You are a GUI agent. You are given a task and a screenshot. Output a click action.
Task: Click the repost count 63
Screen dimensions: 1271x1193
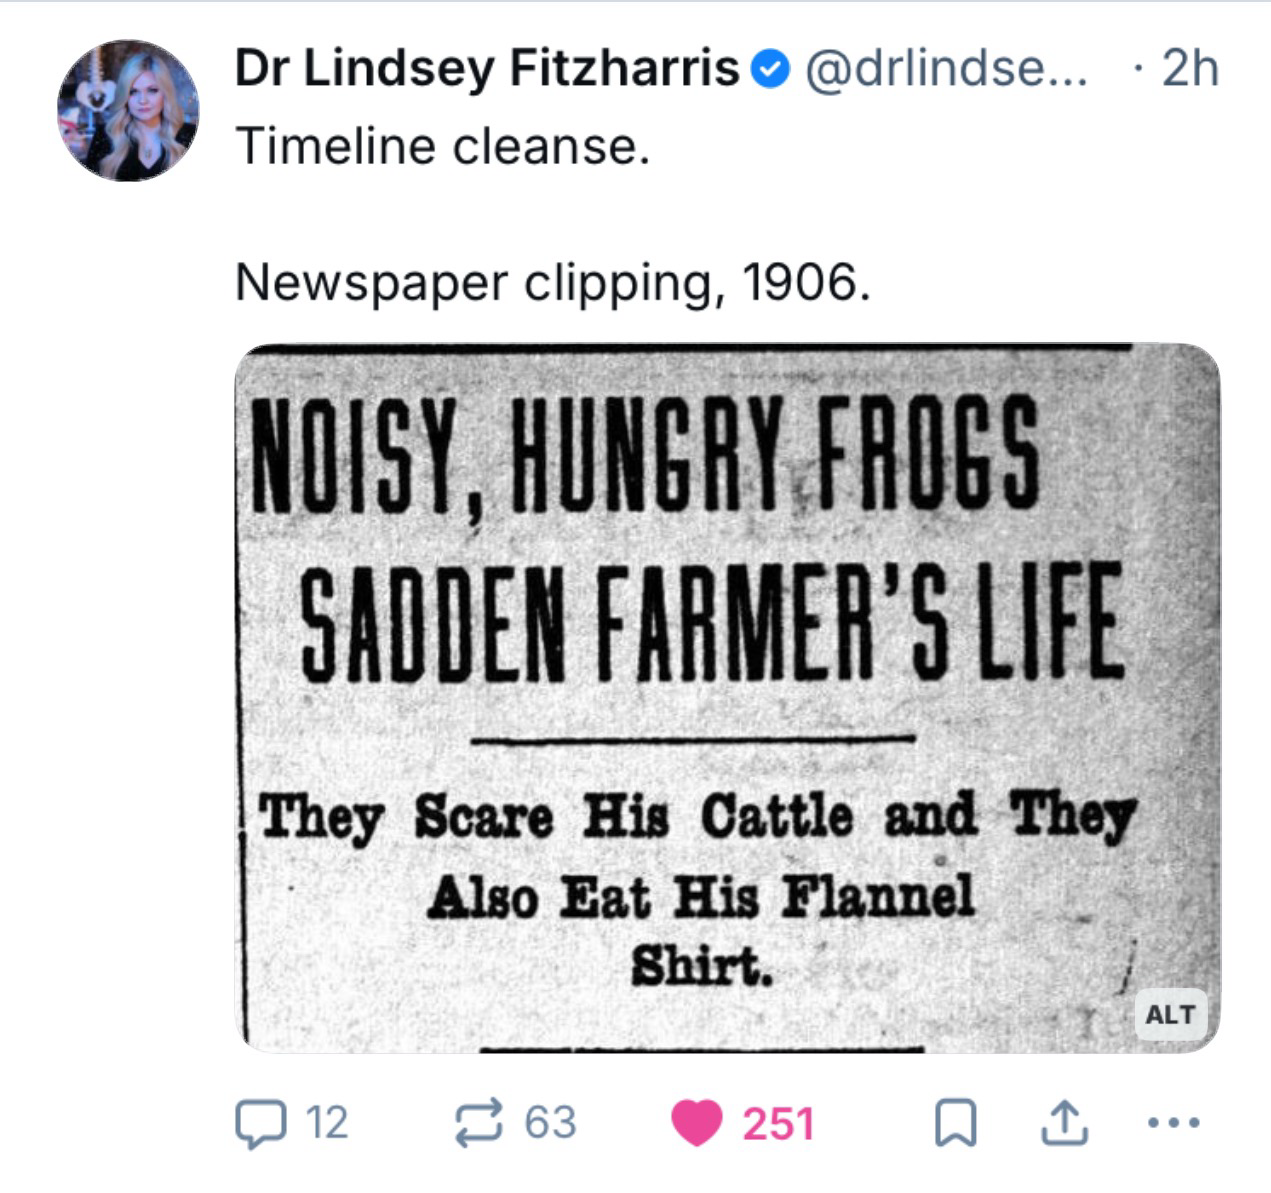click(550, 1122)
